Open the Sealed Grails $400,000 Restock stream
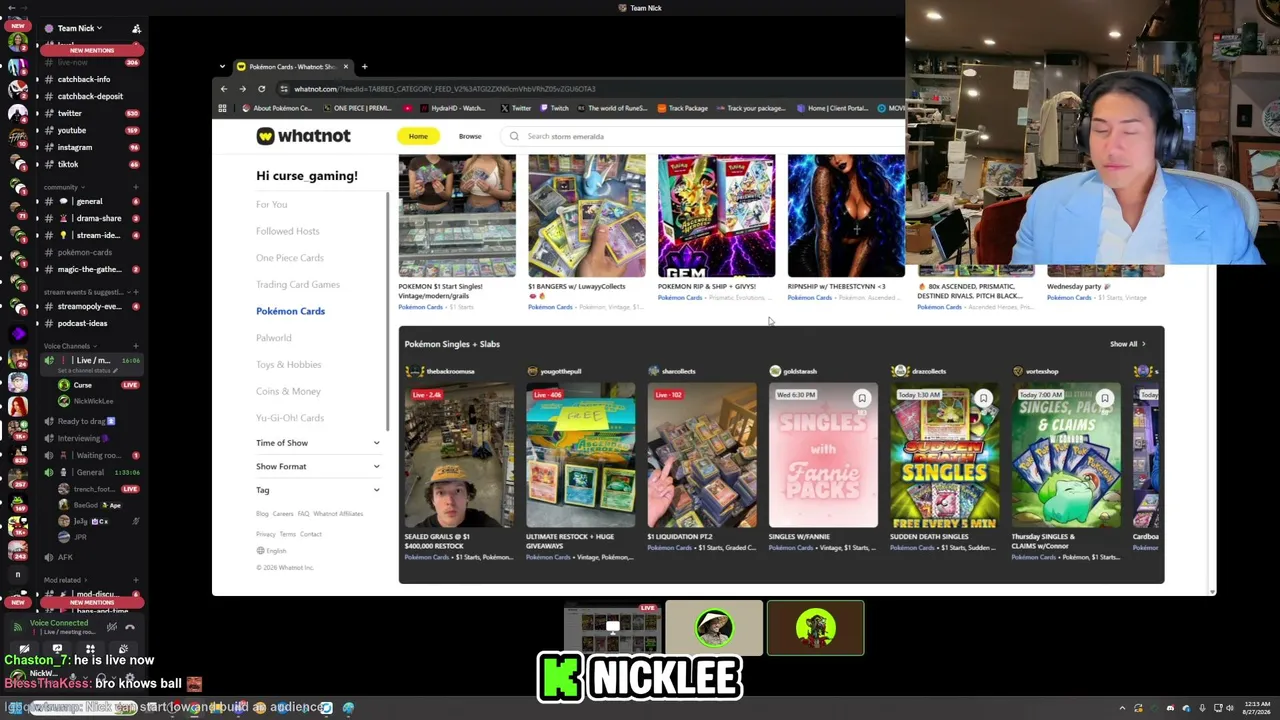Screen dimensions: 1280x720 pyautogui.click(x=457, y=455)
